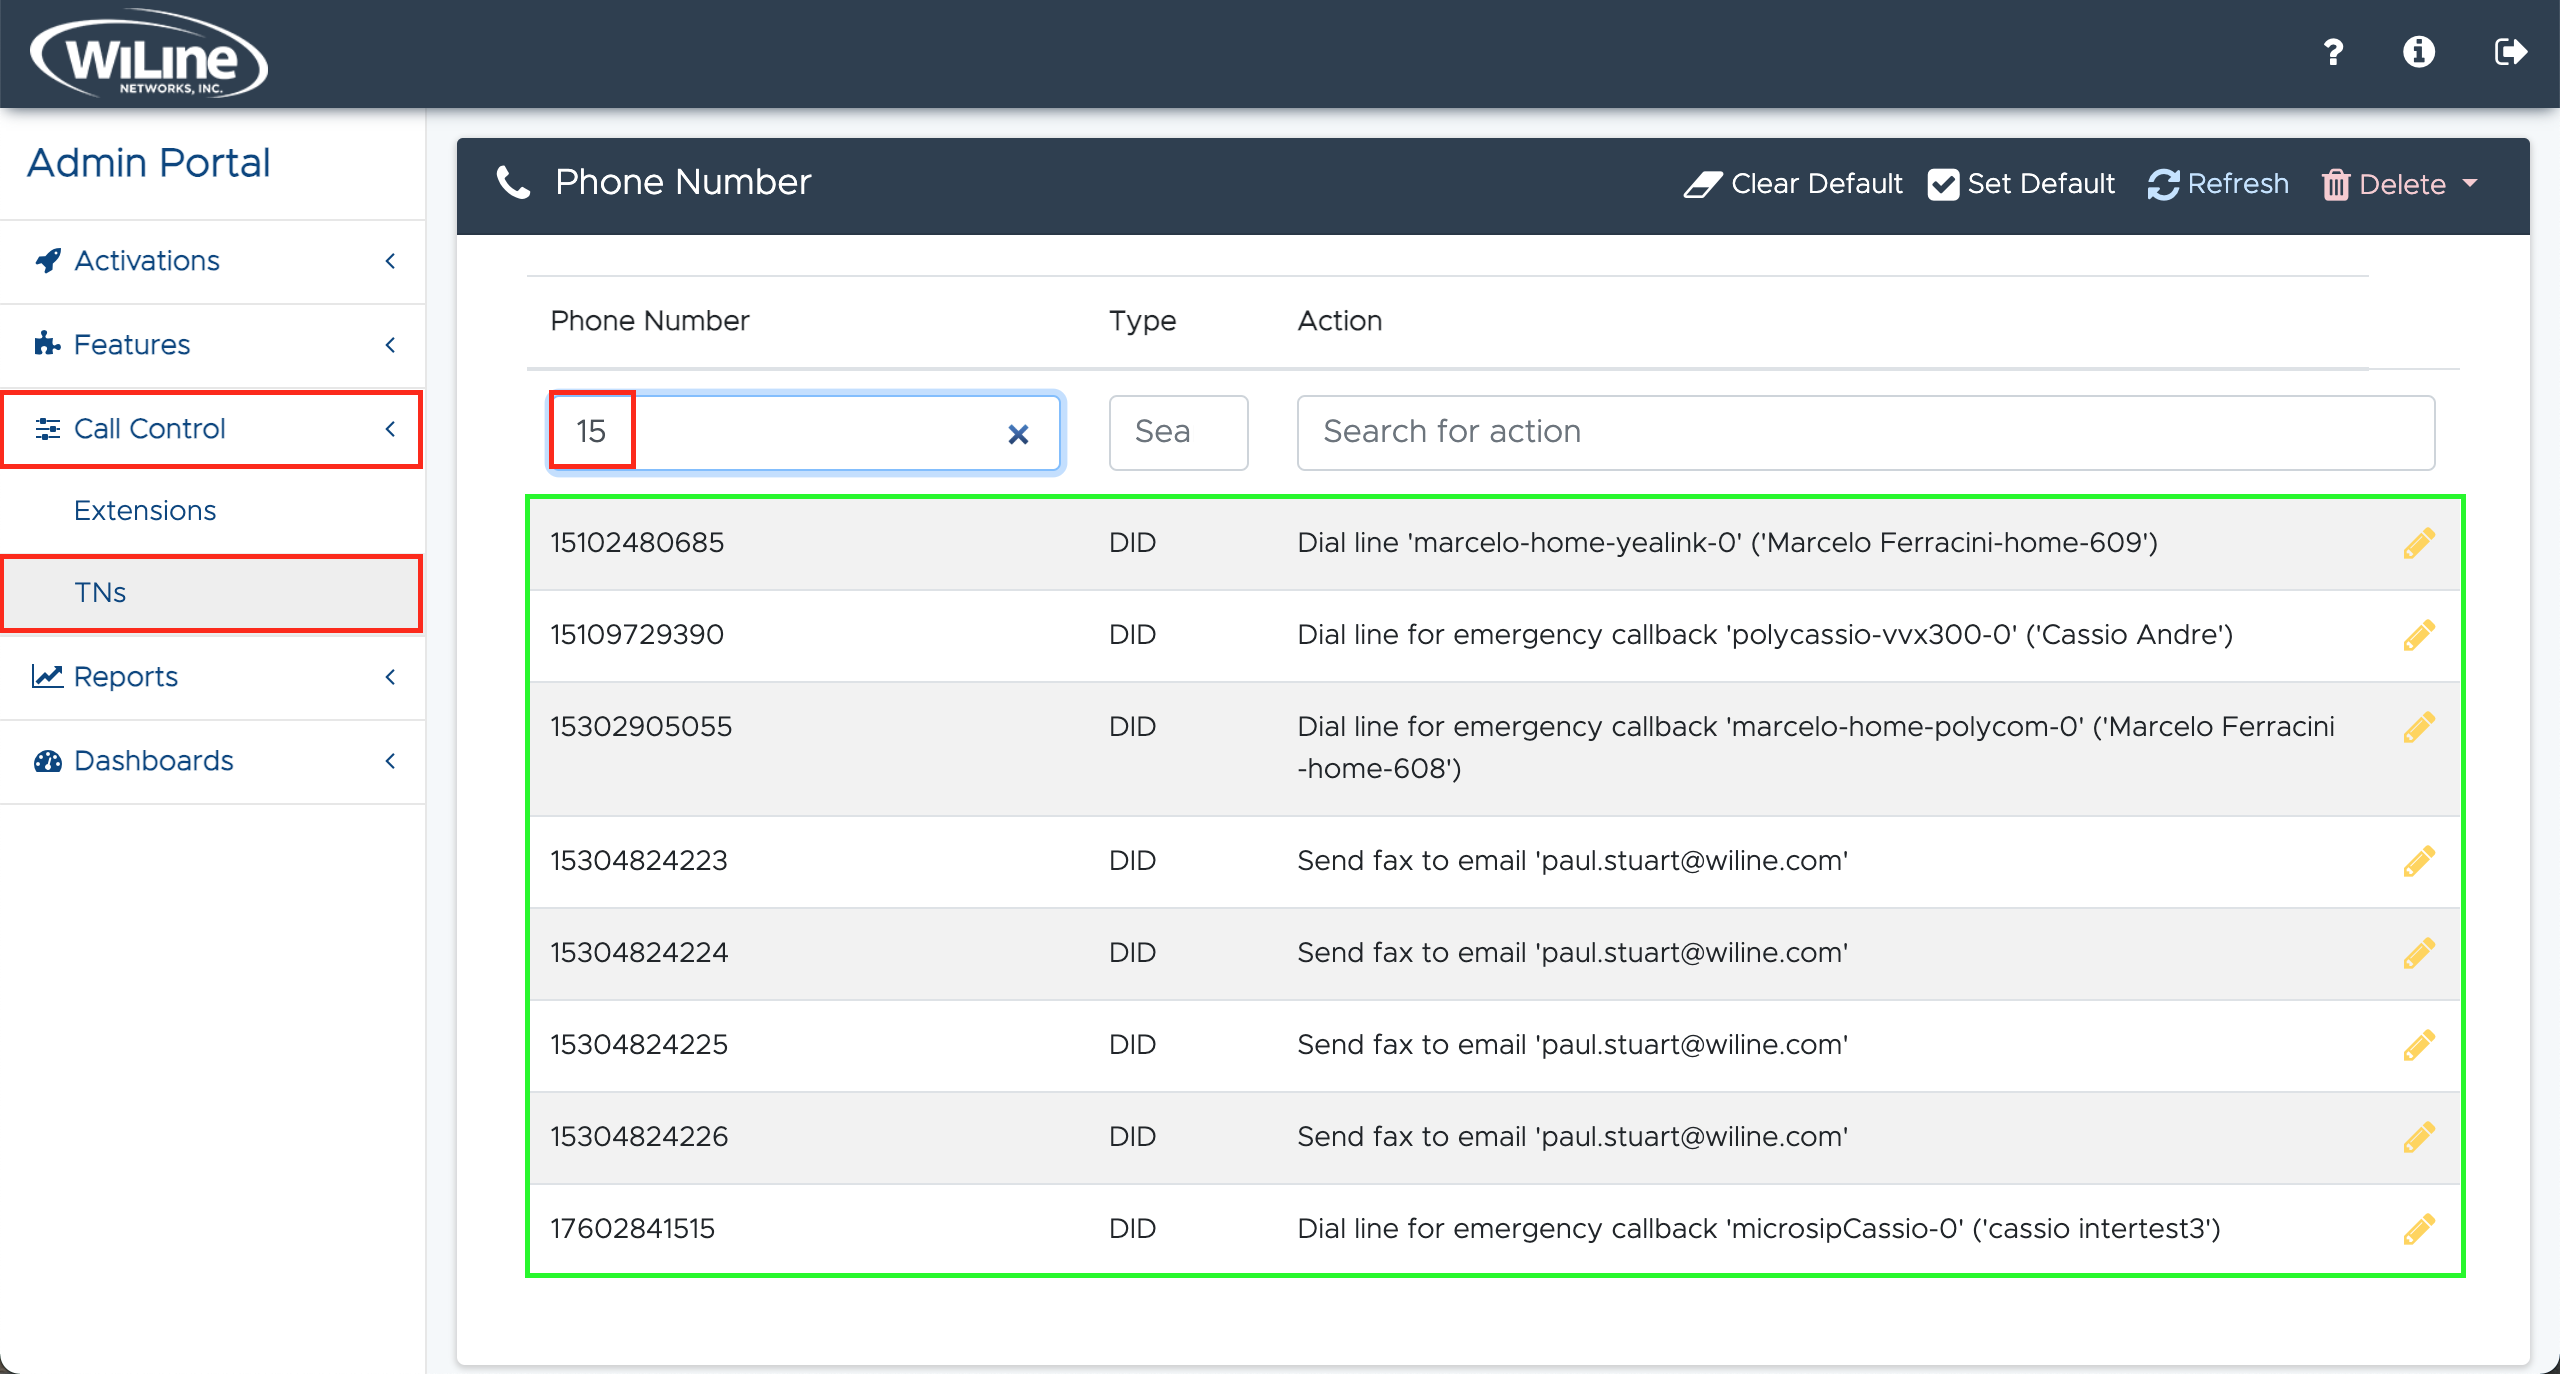Select phone number 15304824223

coord(639,861)
